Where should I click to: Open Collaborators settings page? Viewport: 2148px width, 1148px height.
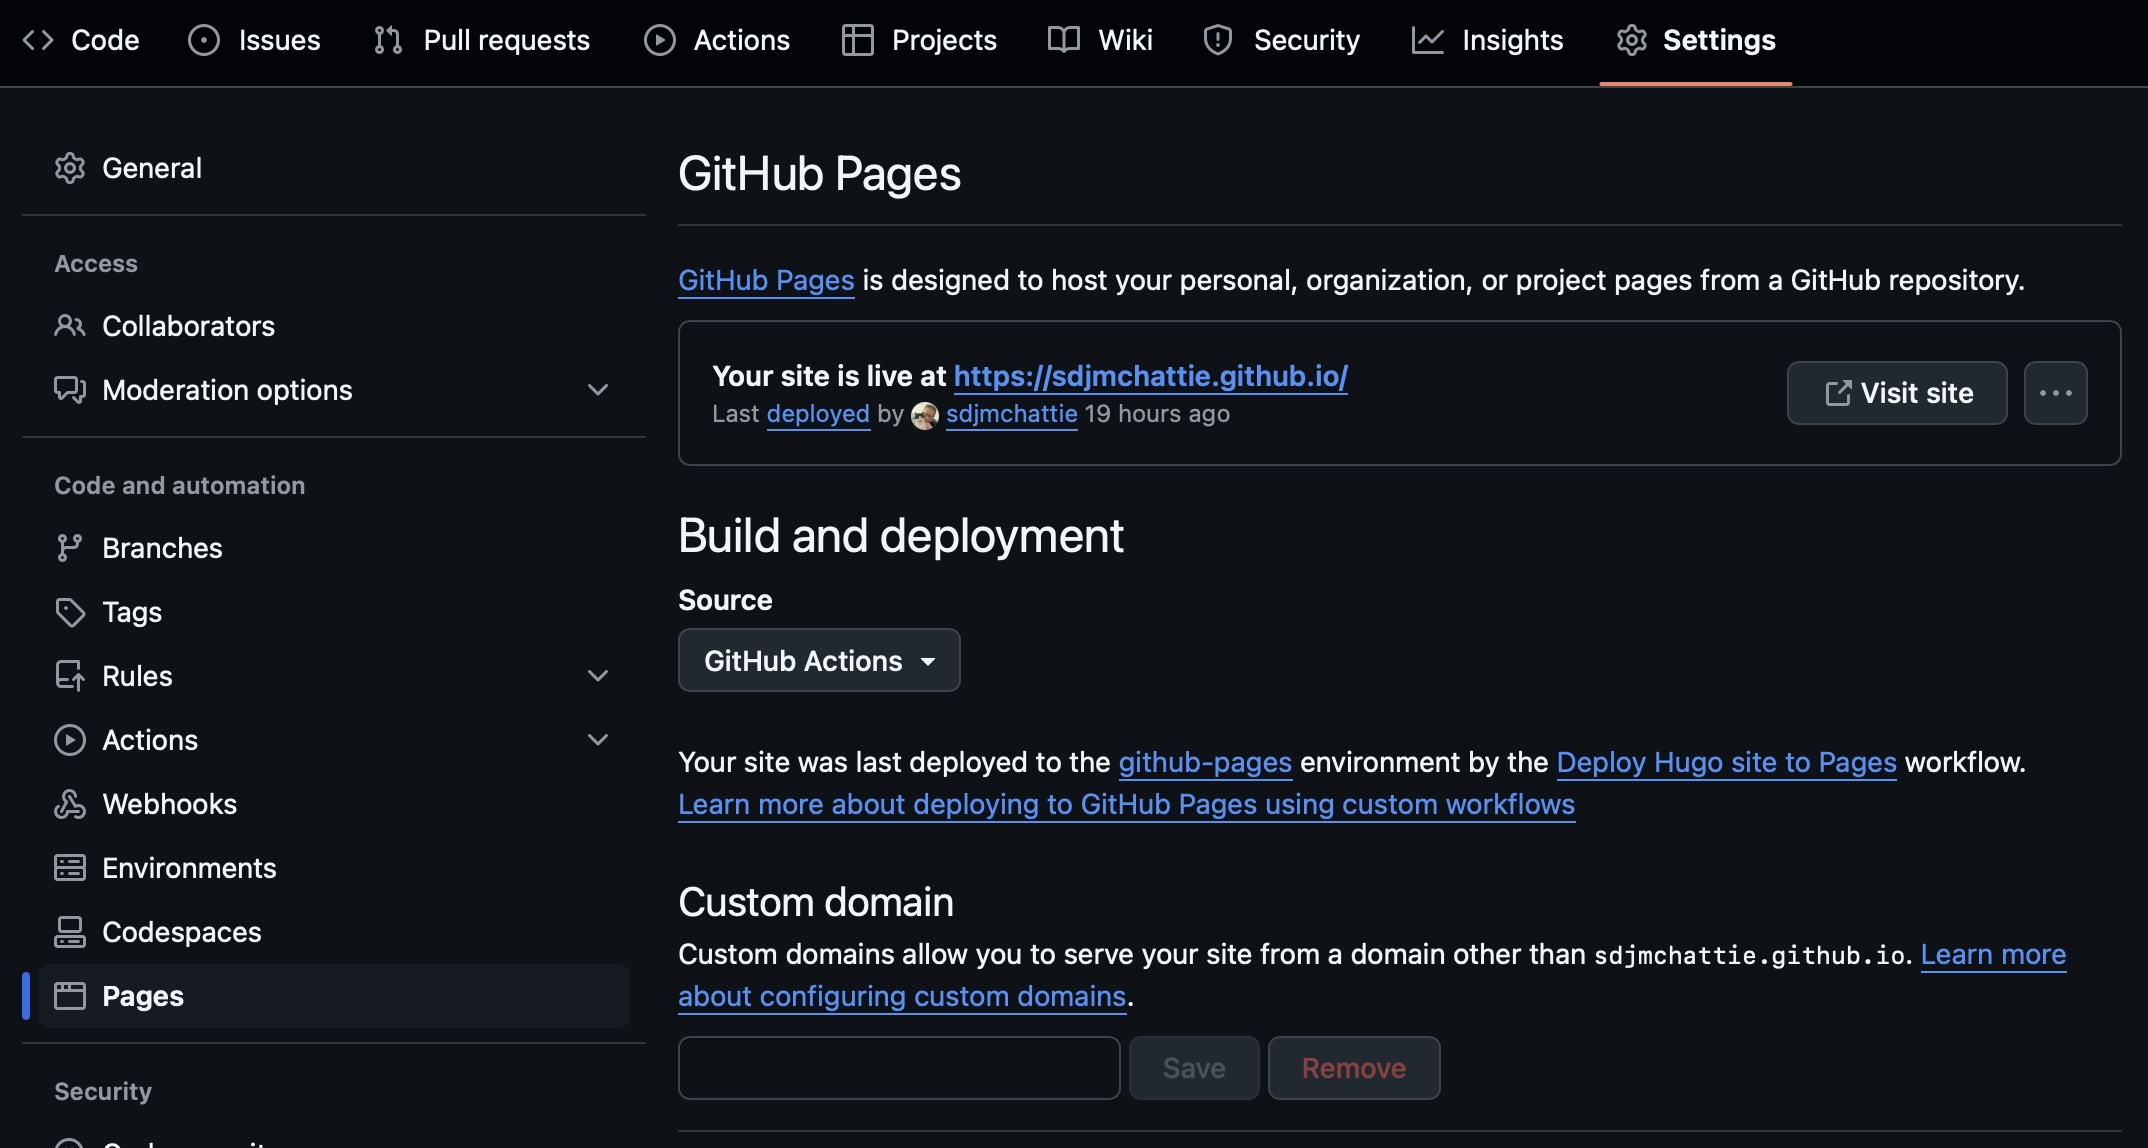pyautogui.click(x=334, y=326)
